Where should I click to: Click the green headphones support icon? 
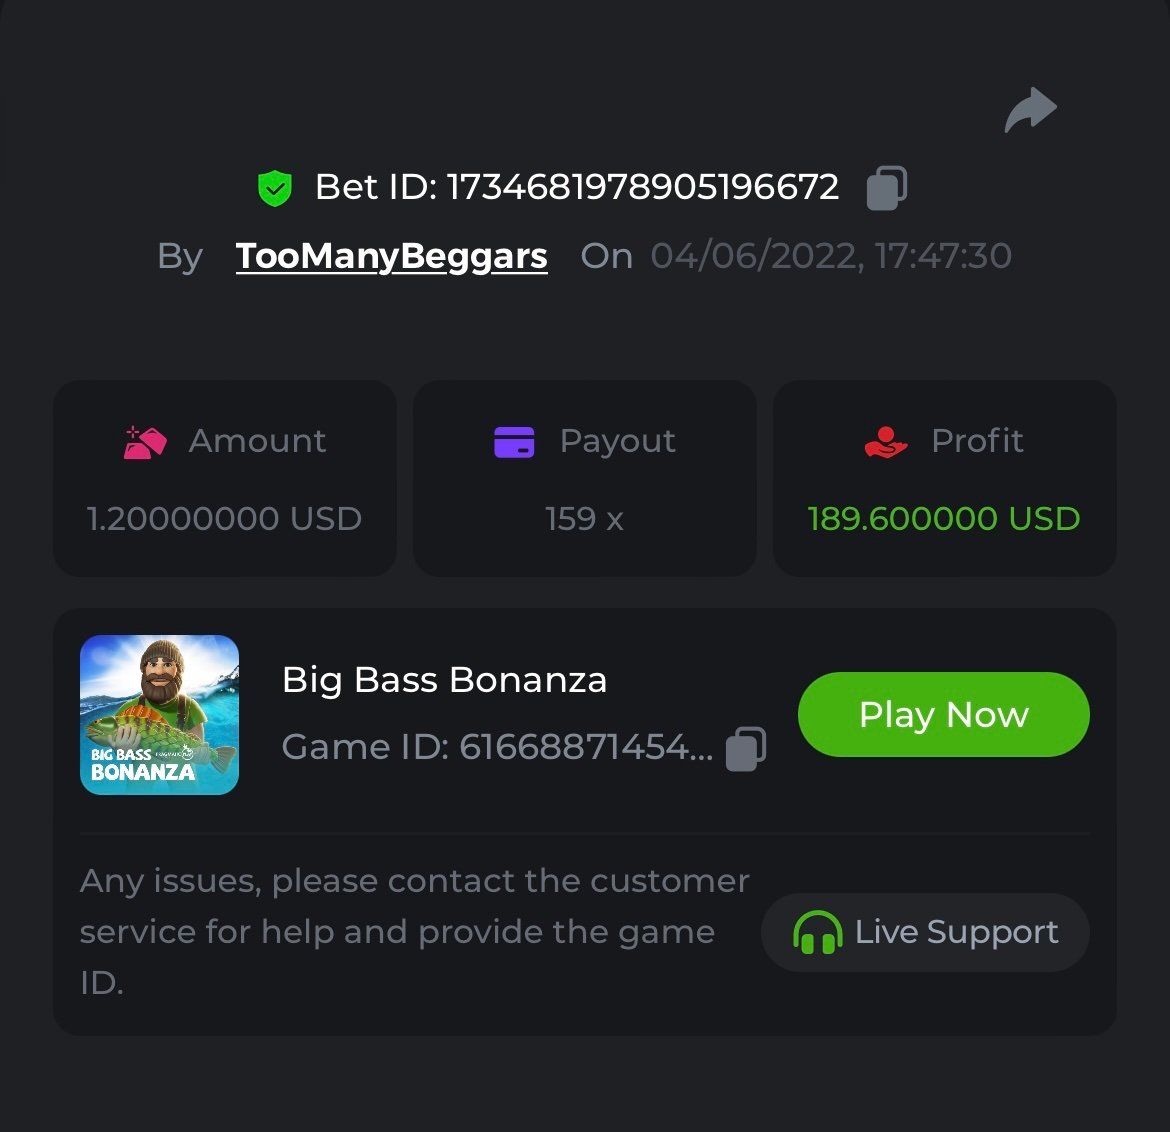[817, 933]
